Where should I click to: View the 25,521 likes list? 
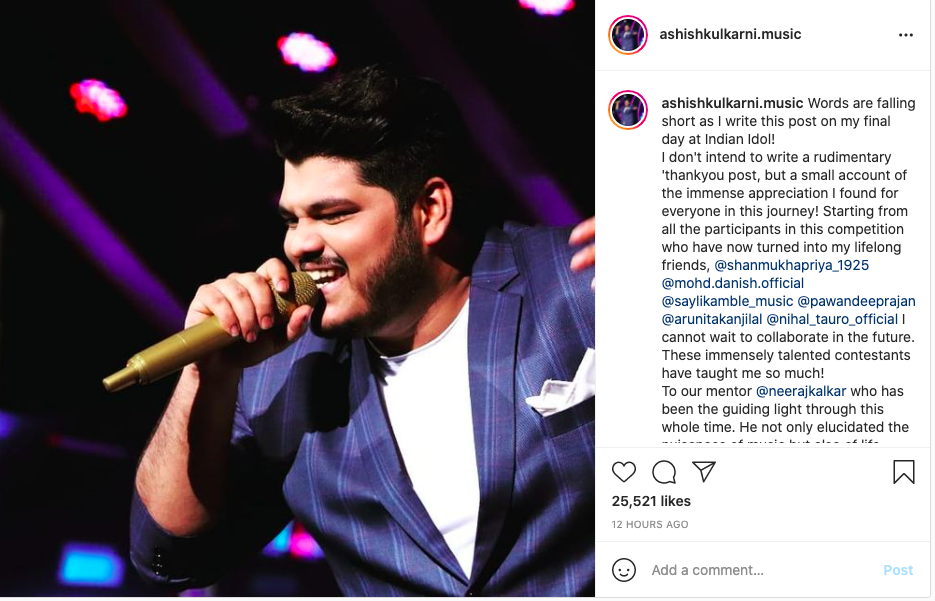651,501
